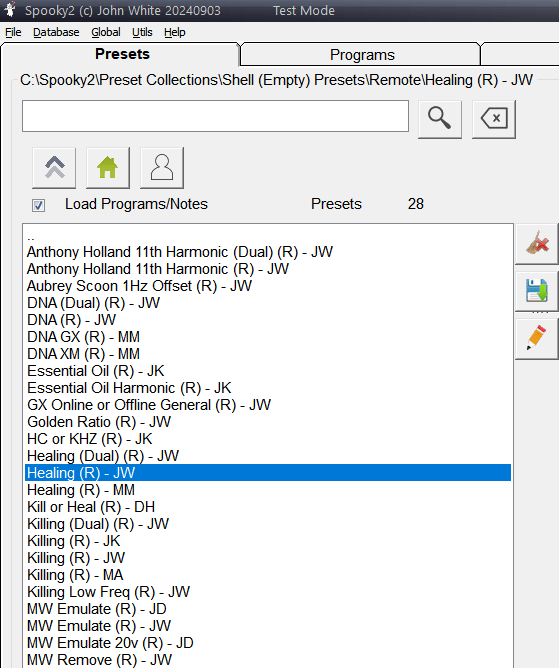Click the magnifying glass search icon
Viewport: 559px width, 668px height.
coord(440,119)
